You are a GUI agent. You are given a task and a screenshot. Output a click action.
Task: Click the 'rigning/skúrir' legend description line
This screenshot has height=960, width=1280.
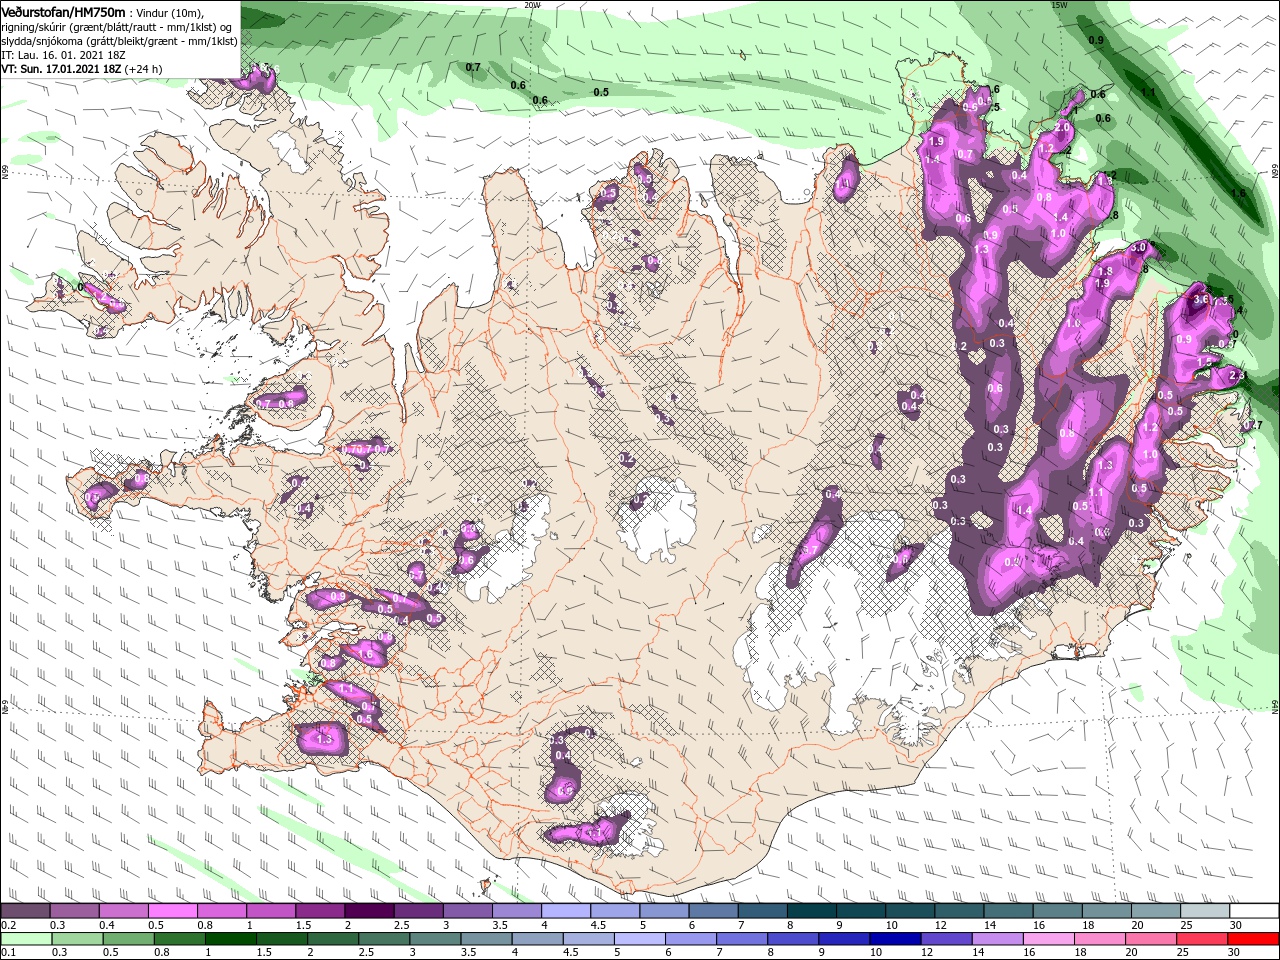[118, 27]
